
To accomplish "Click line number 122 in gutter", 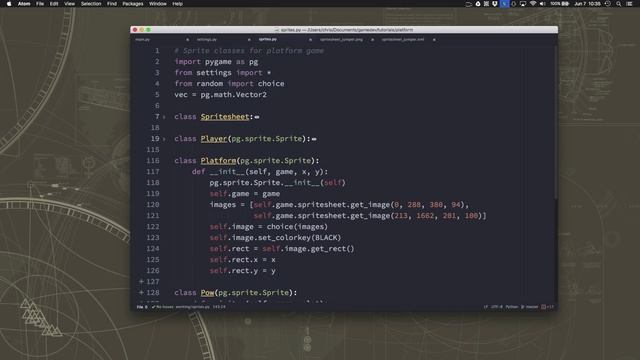I will [153, 227].
